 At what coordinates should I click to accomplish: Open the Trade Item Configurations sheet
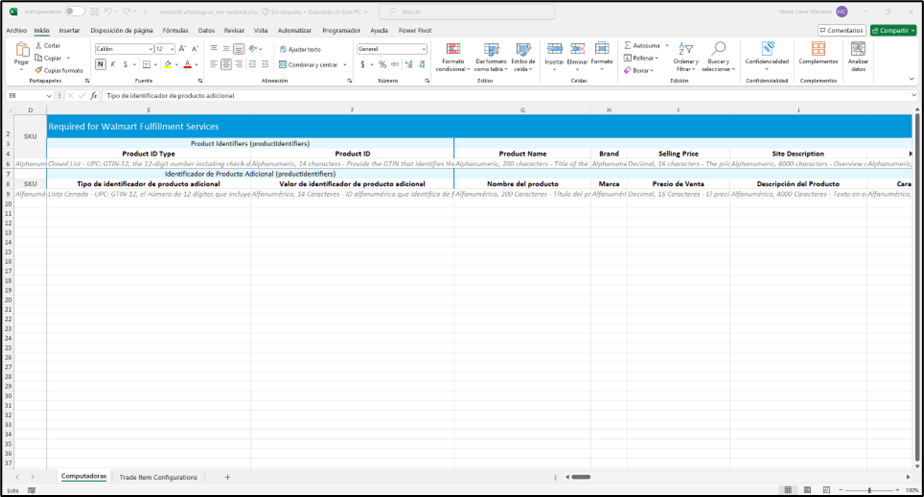(159, 477)
